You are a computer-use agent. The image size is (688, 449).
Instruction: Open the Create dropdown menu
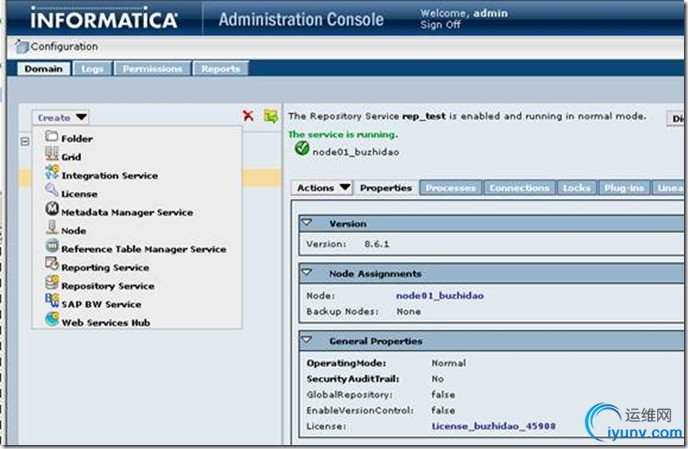click(x=61, y=118)
